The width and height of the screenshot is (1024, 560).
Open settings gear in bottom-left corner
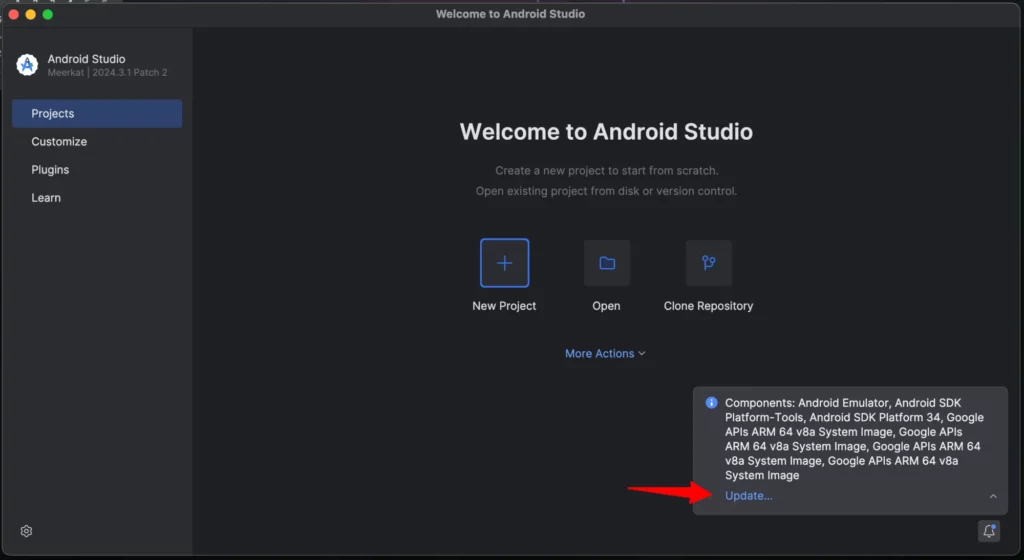point(26,531)
